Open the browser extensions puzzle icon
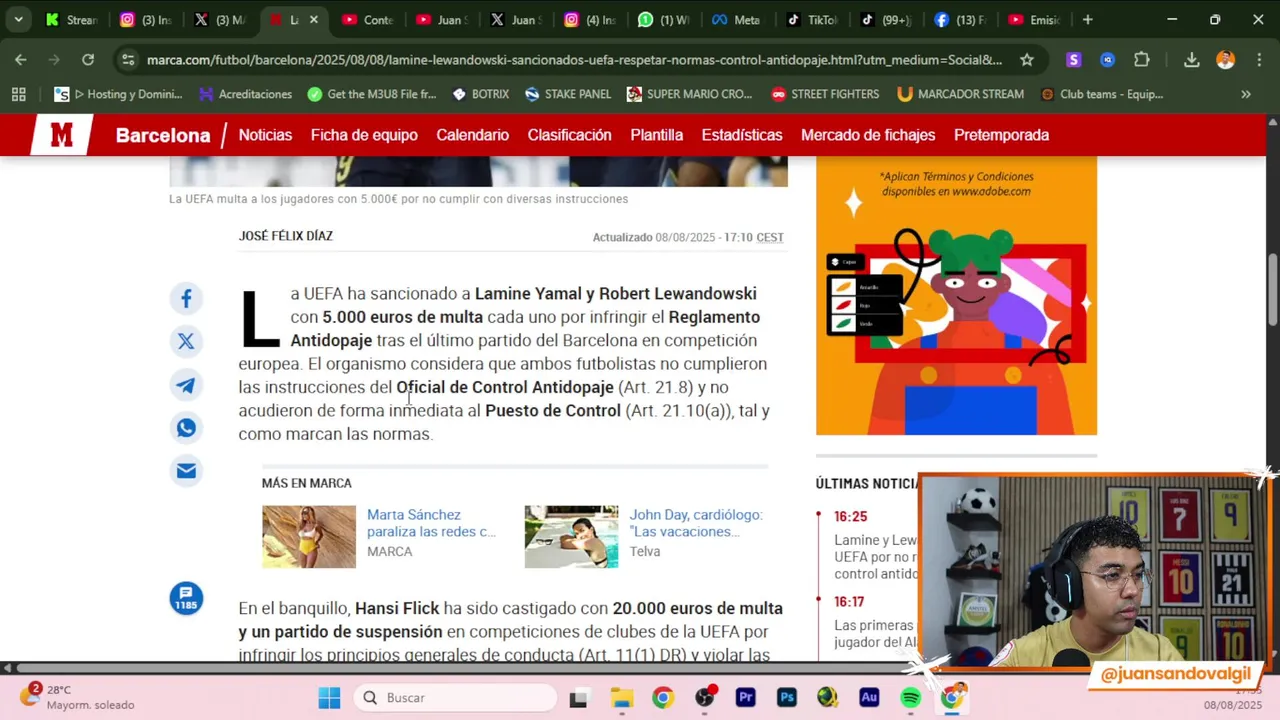 [x=1142, y=60]
